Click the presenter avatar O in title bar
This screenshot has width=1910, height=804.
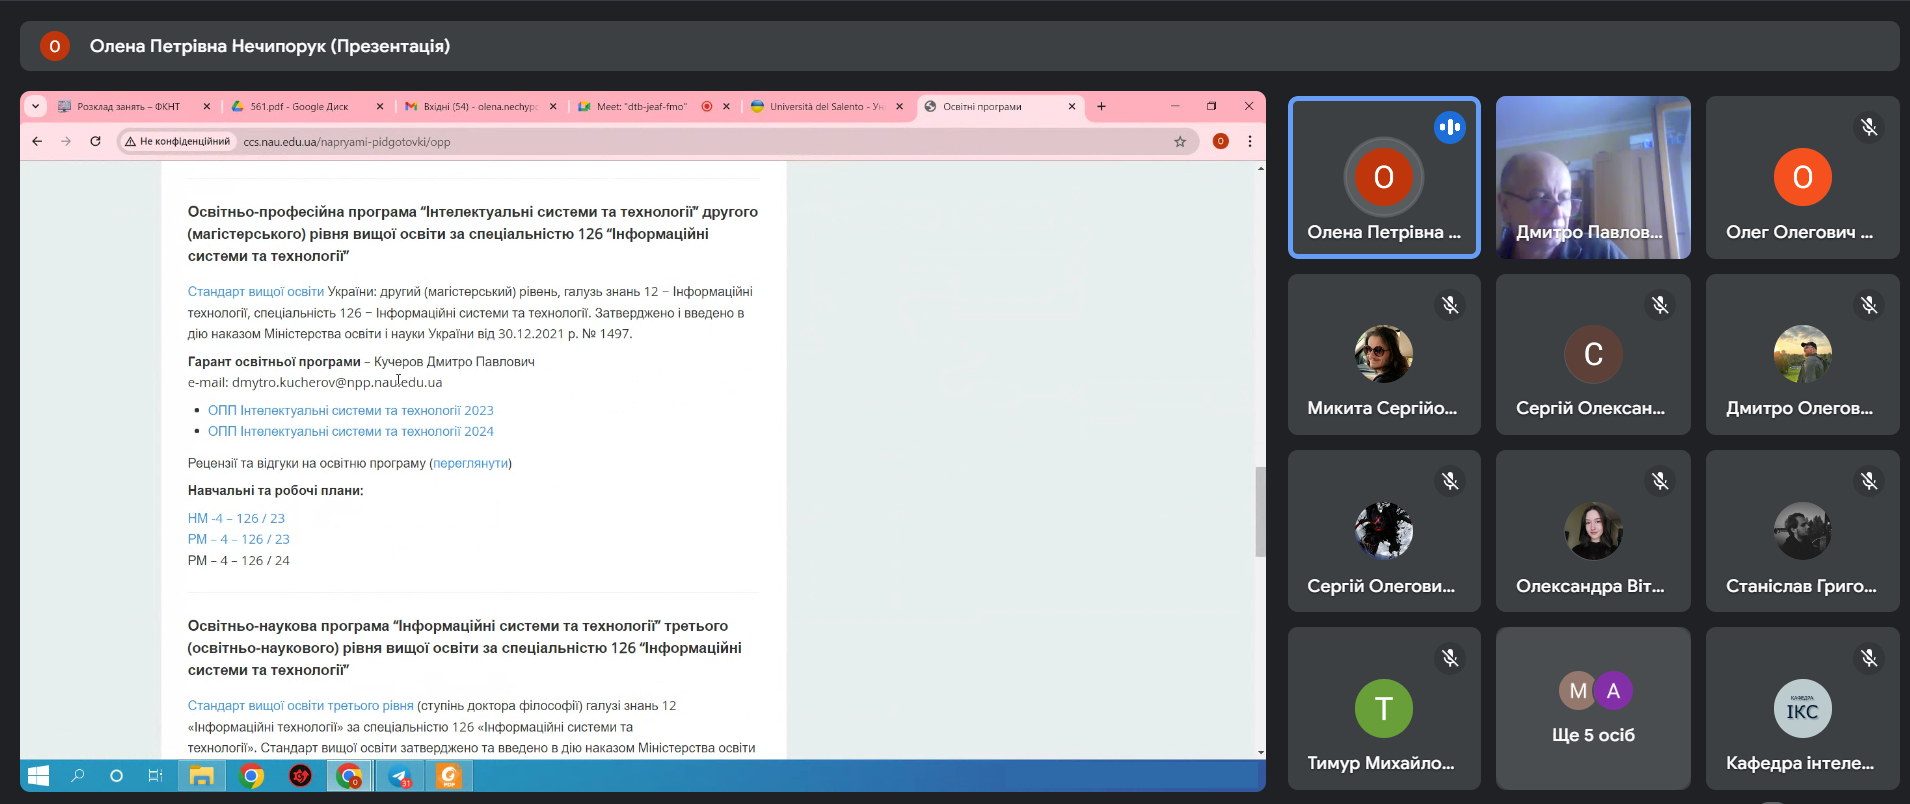pos(55,46)
